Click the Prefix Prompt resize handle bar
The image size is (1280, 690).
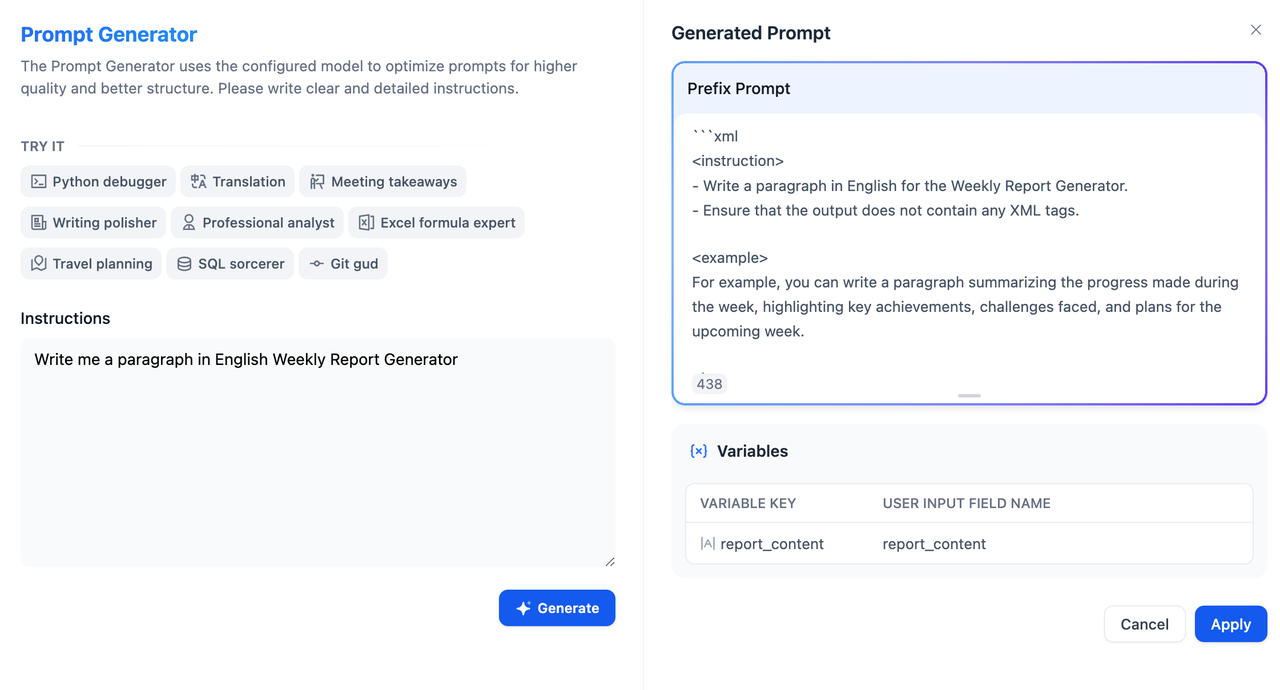pos(969,396)
